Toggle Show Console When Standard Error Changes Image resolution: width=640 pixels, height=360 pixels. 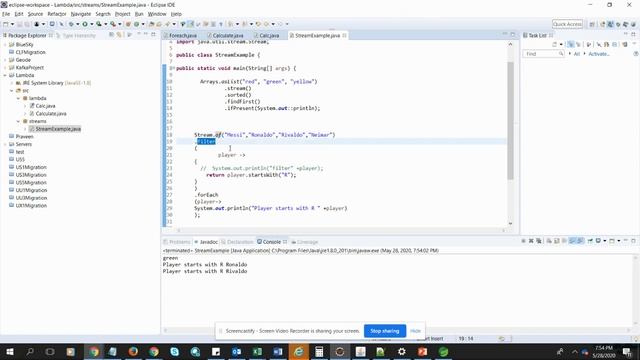(x=580, y=241)
